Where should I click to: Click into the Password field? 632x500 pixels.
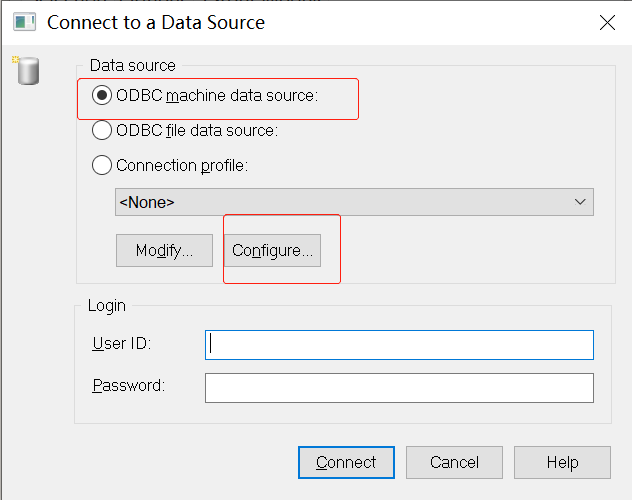[x=399, y=387]
